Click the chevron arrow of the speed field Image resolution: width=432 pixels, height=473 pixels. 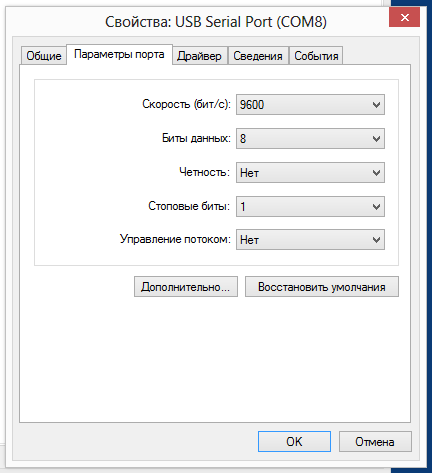tap(376, 105)
